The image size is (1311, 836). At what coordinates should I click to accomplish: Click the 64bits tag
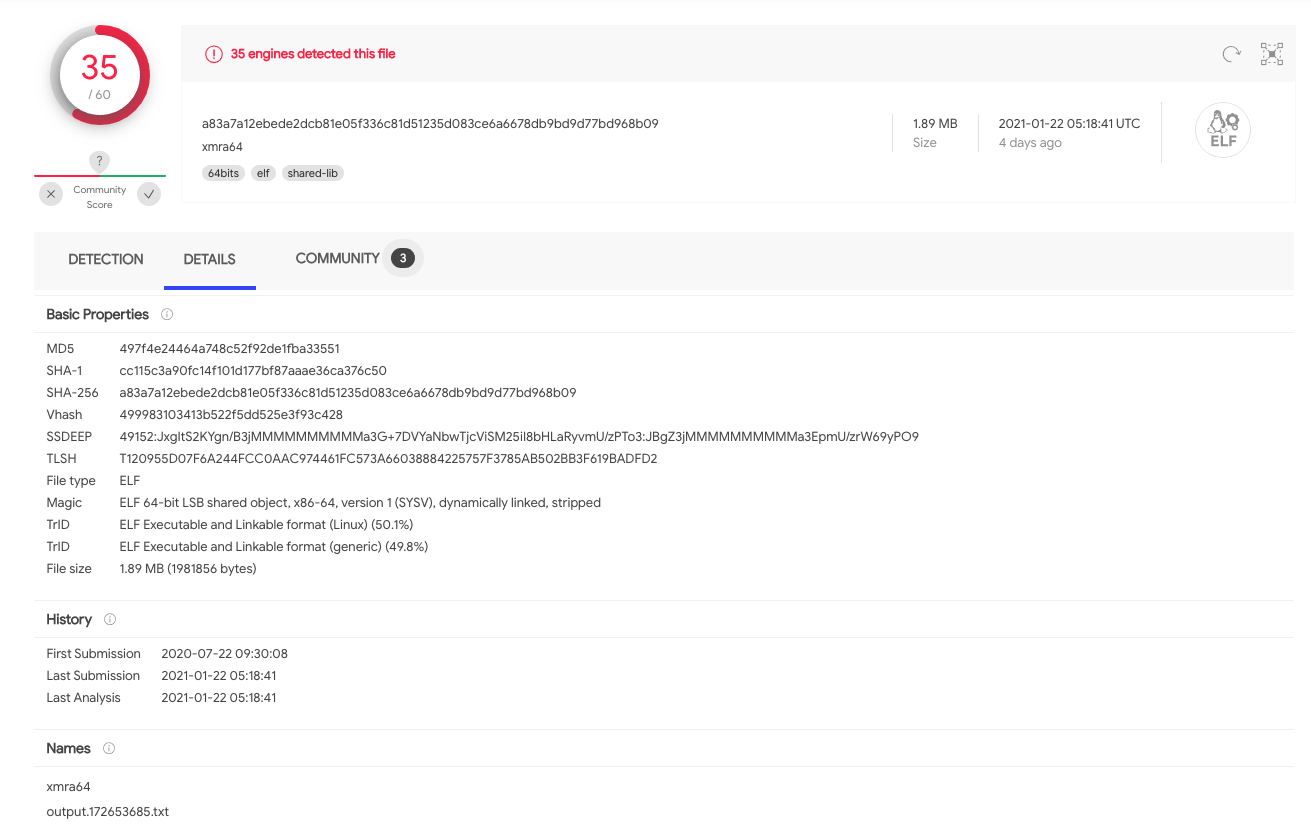pos(223,172)
